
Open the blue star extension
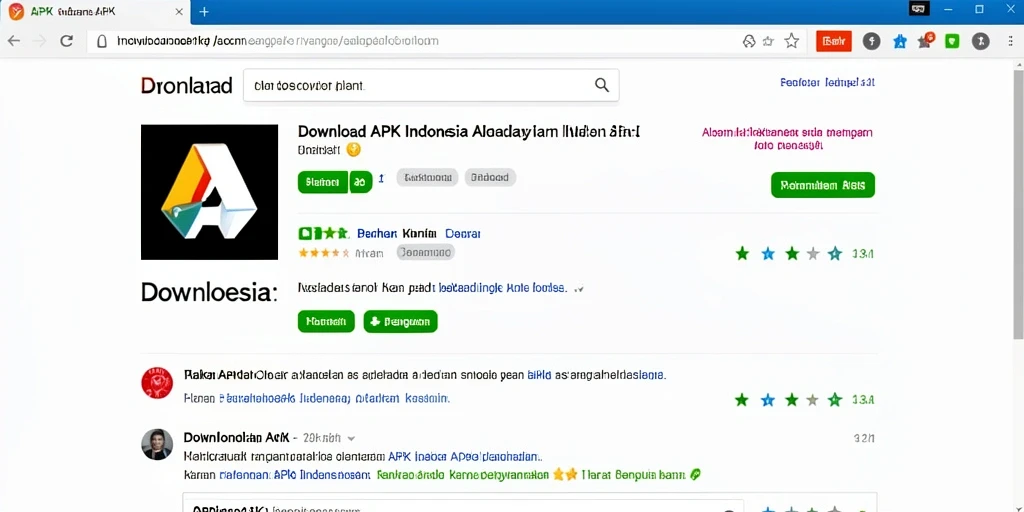click(900, 41)
